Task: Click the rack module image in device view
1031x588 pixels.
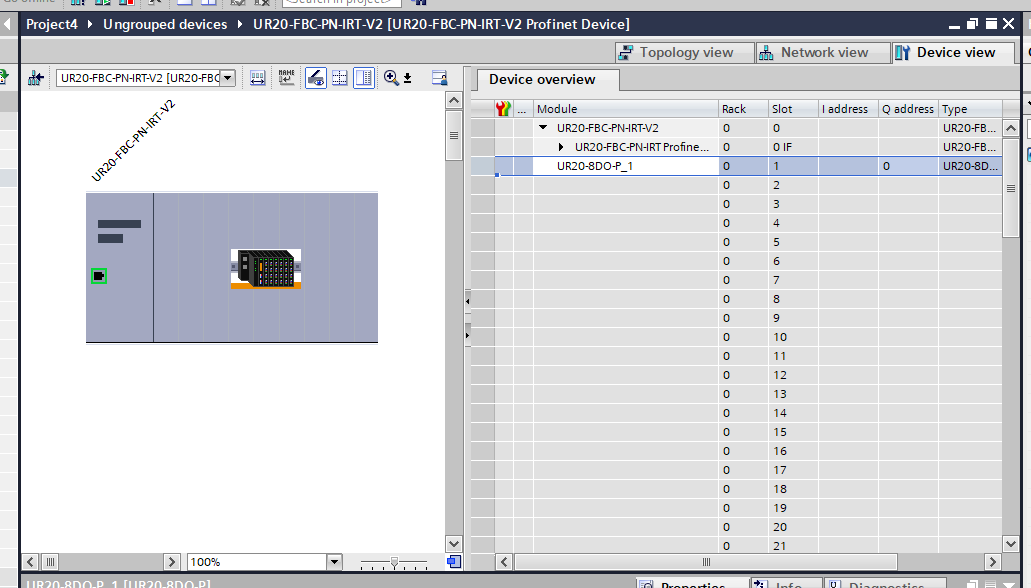Action: coord(266,269)
